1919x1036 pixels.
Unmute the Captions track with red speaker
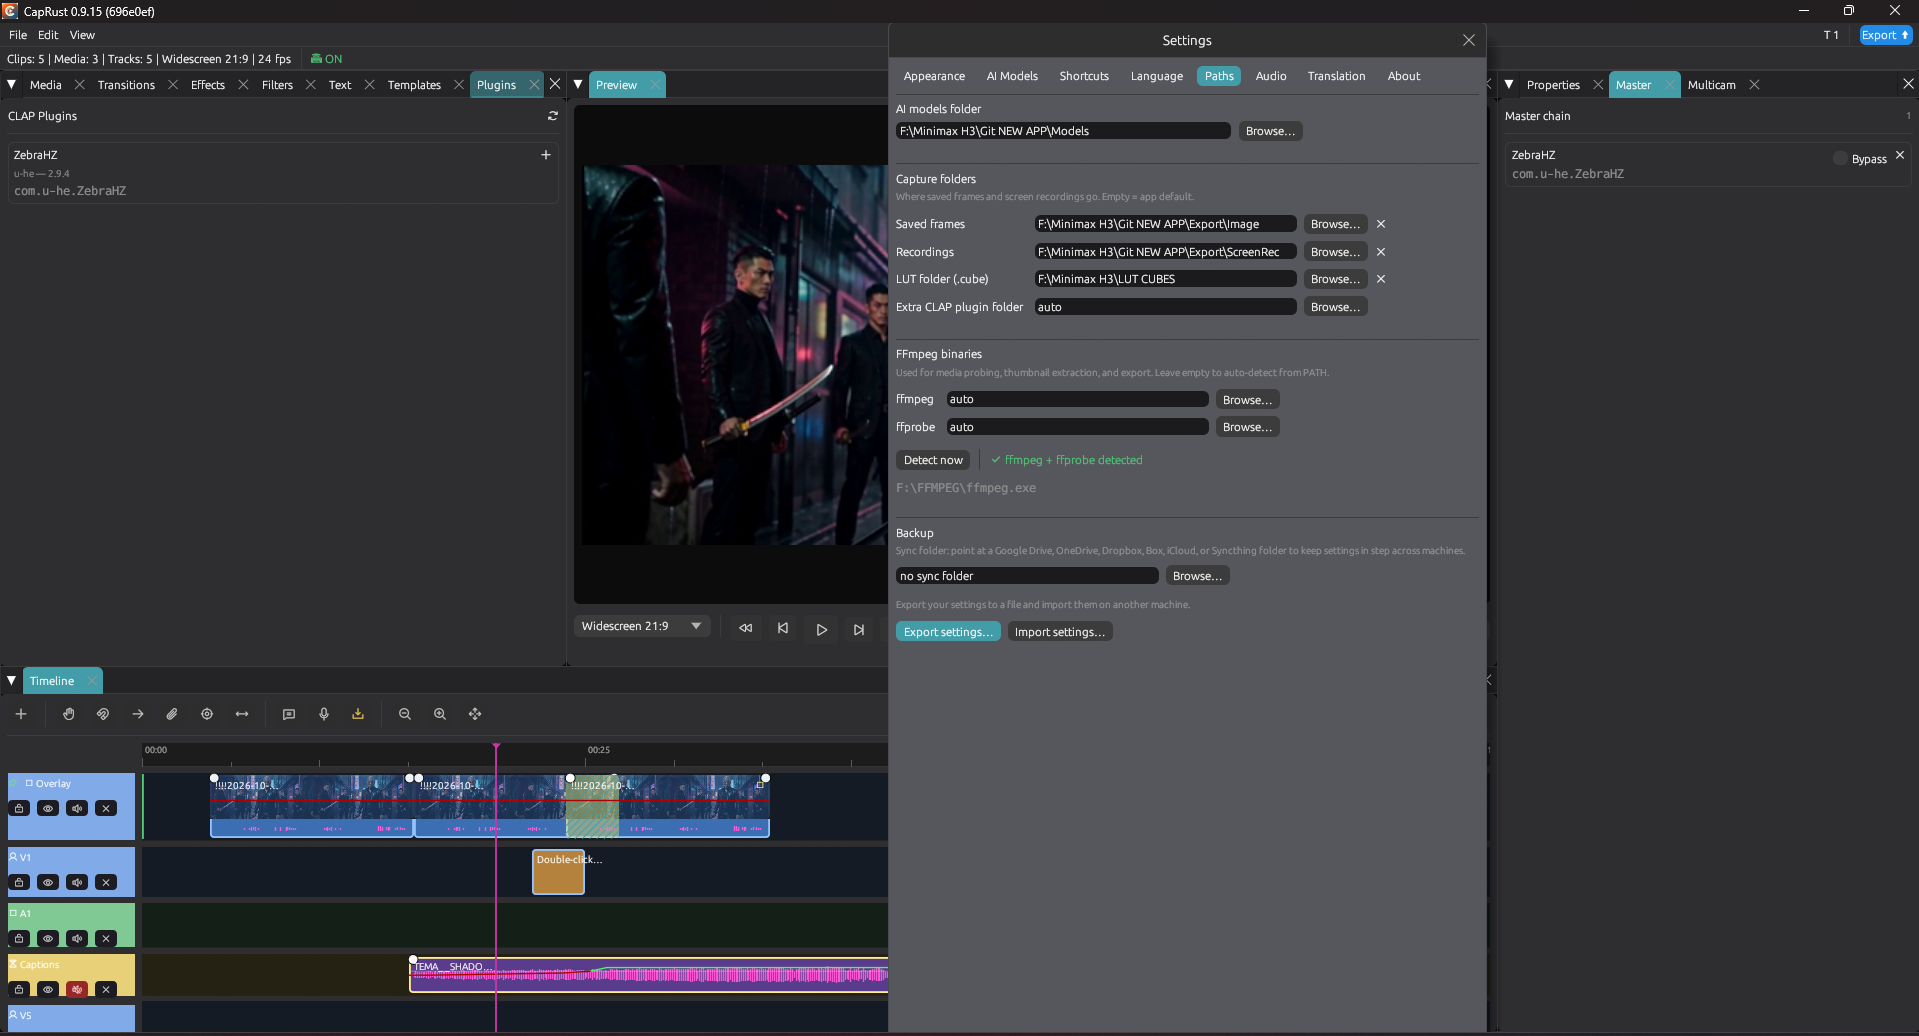click(x=77, y=989)
